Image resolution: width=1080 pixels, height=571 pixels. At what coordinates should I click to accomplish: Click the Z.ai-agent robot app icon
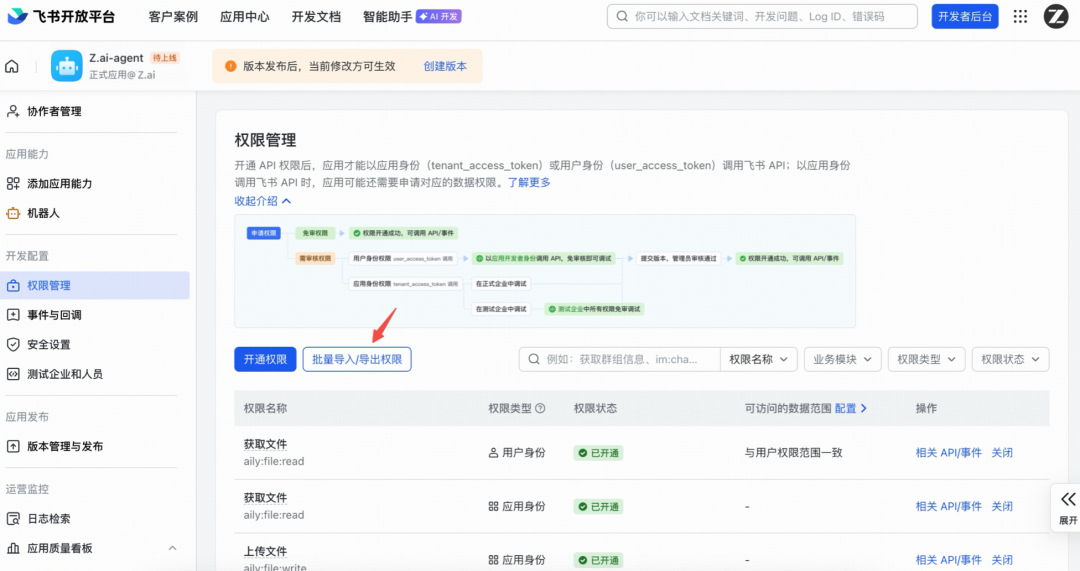(x=67, y=67)
